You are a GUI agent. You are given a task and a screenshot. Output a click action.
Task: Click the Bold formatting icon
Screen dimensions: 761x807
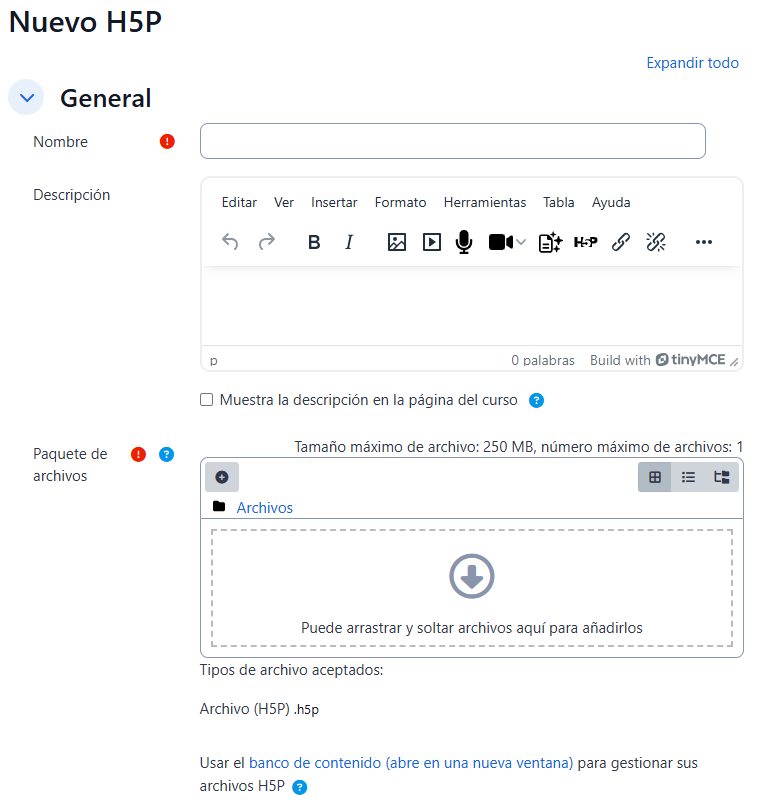point(314,242)
